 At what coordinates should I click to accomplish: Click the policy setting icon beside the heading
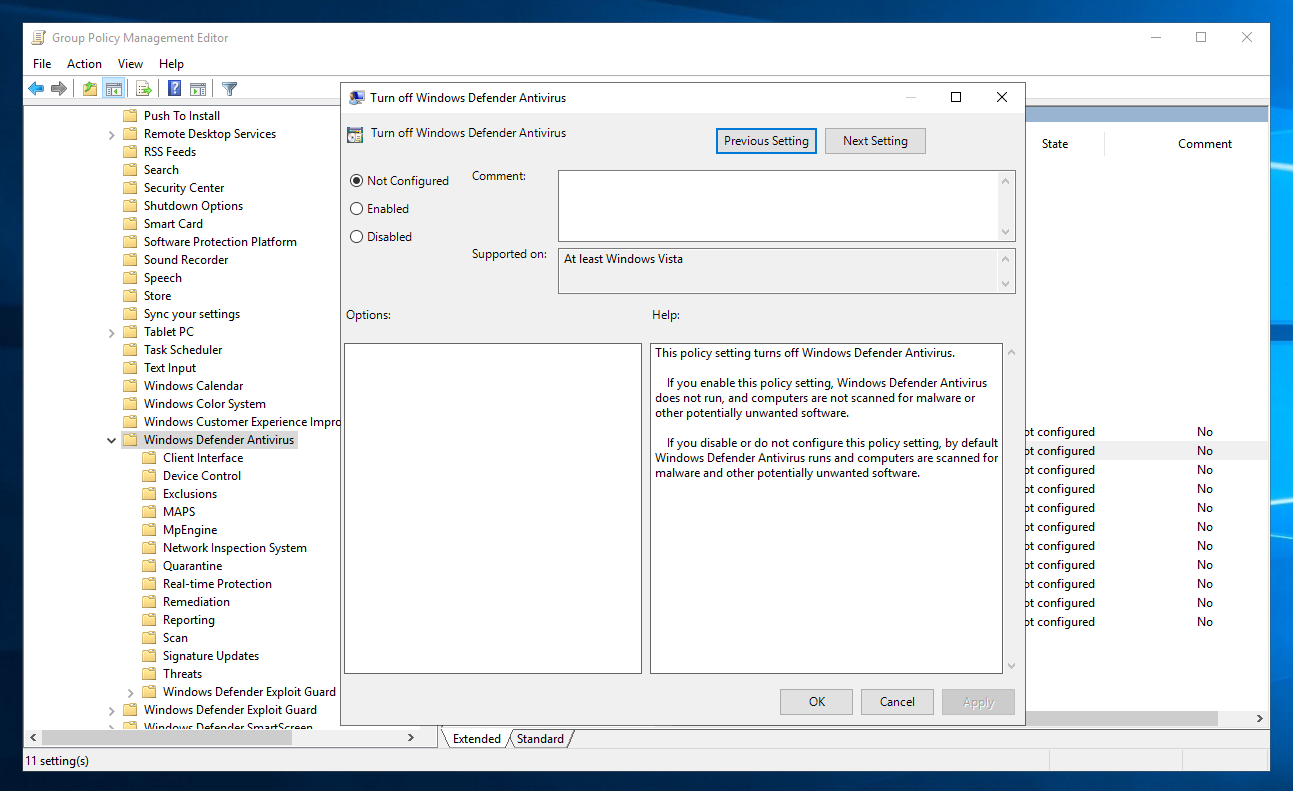click(354, 133)
